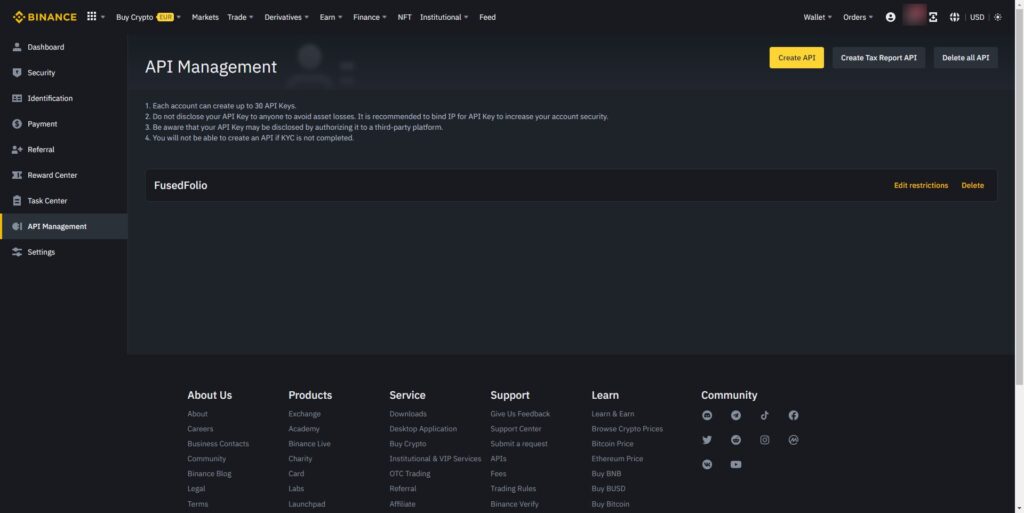Click the blurred account avatar in header
This screenshot has width=1024, height=513.
coord(914,15)
